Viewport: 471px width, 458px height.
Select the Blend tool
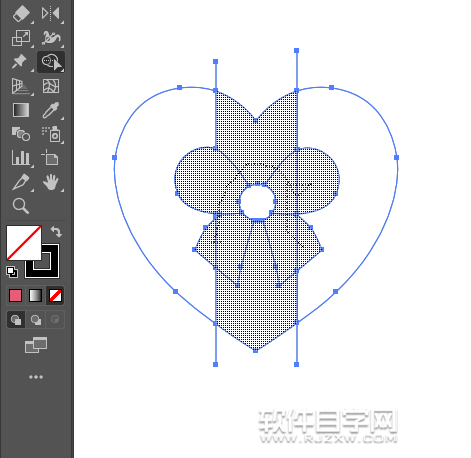point(21,134)
